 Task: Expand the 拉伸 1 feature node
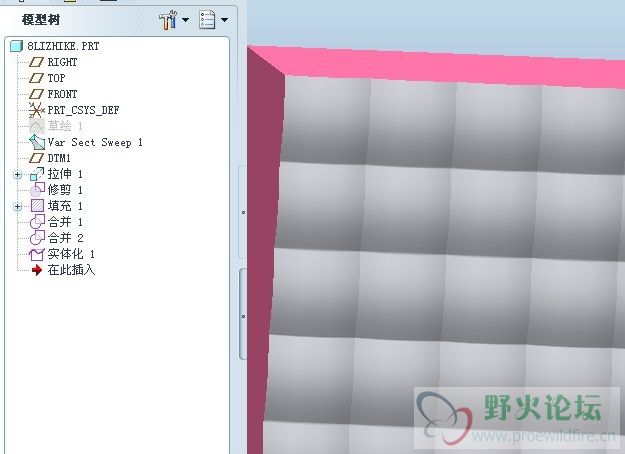(x=17, y=175)
